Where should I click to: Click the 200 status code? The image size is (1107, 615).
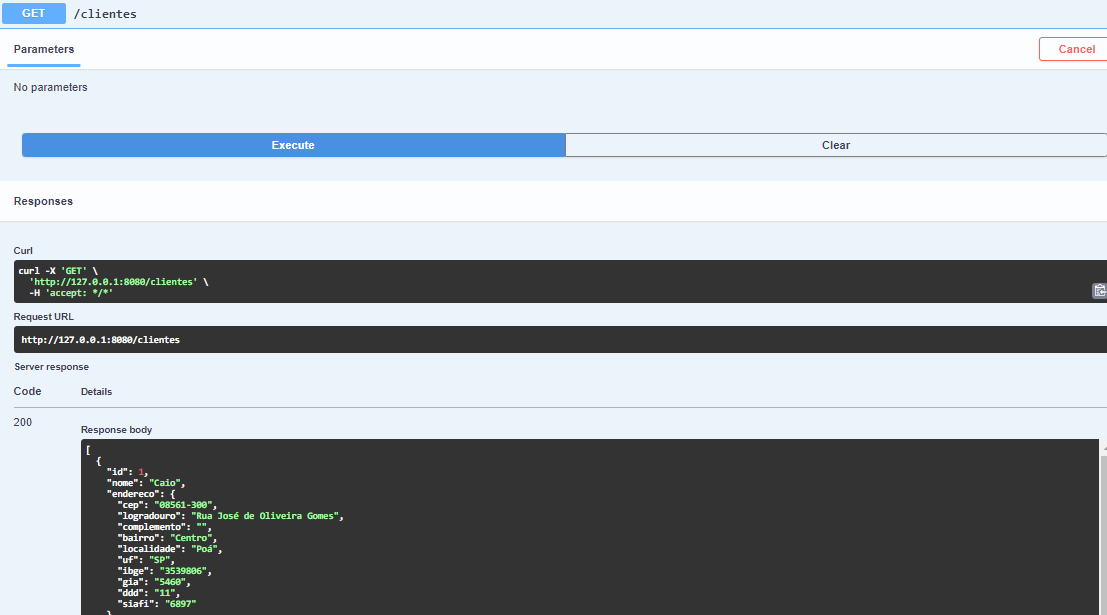pyautogui.click(x=22, y=421)
